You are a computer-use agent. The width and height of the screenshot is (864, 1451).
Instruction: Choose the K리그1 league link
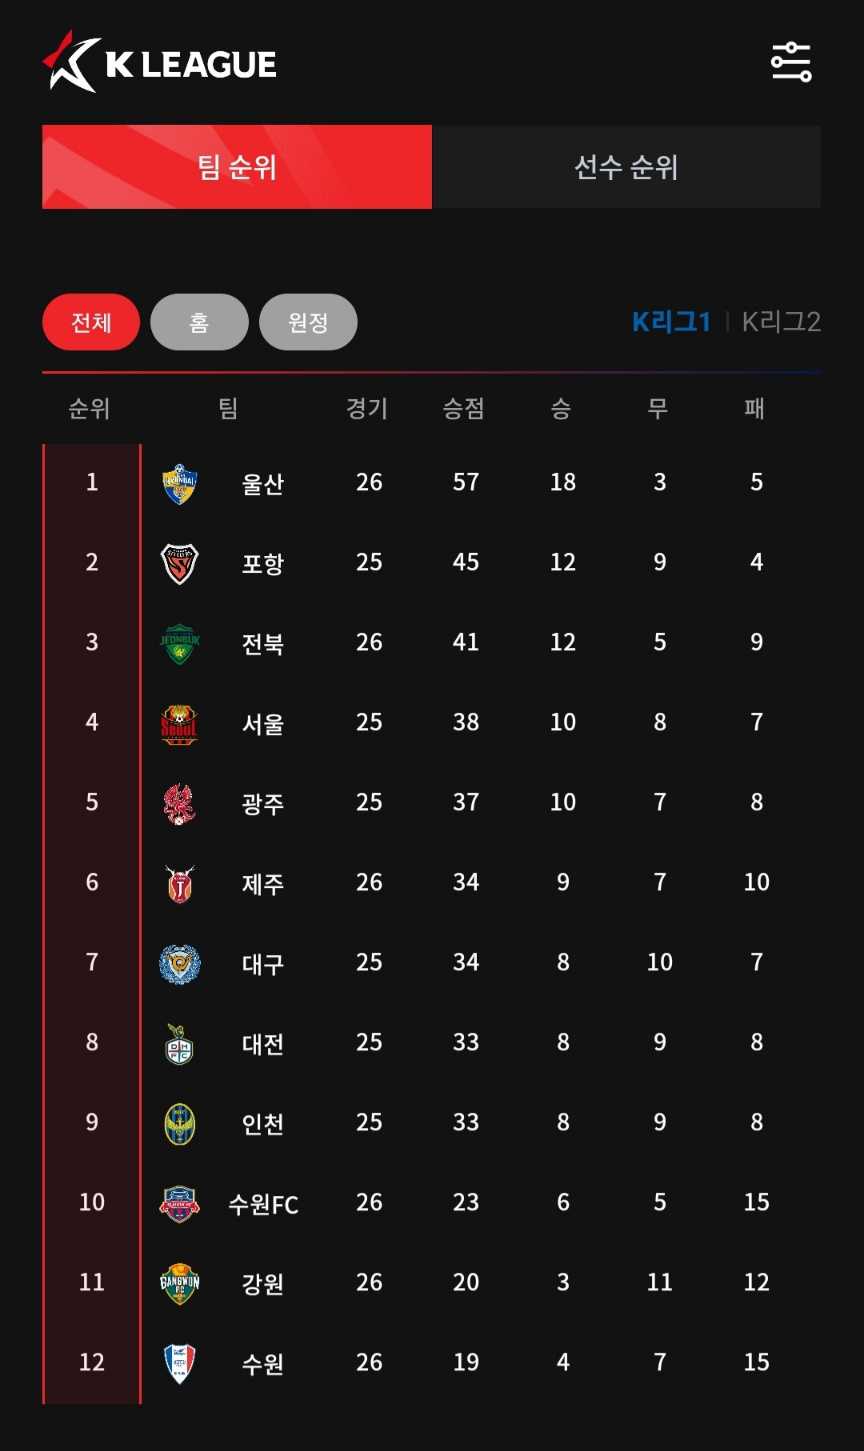(x=671, y=322)
